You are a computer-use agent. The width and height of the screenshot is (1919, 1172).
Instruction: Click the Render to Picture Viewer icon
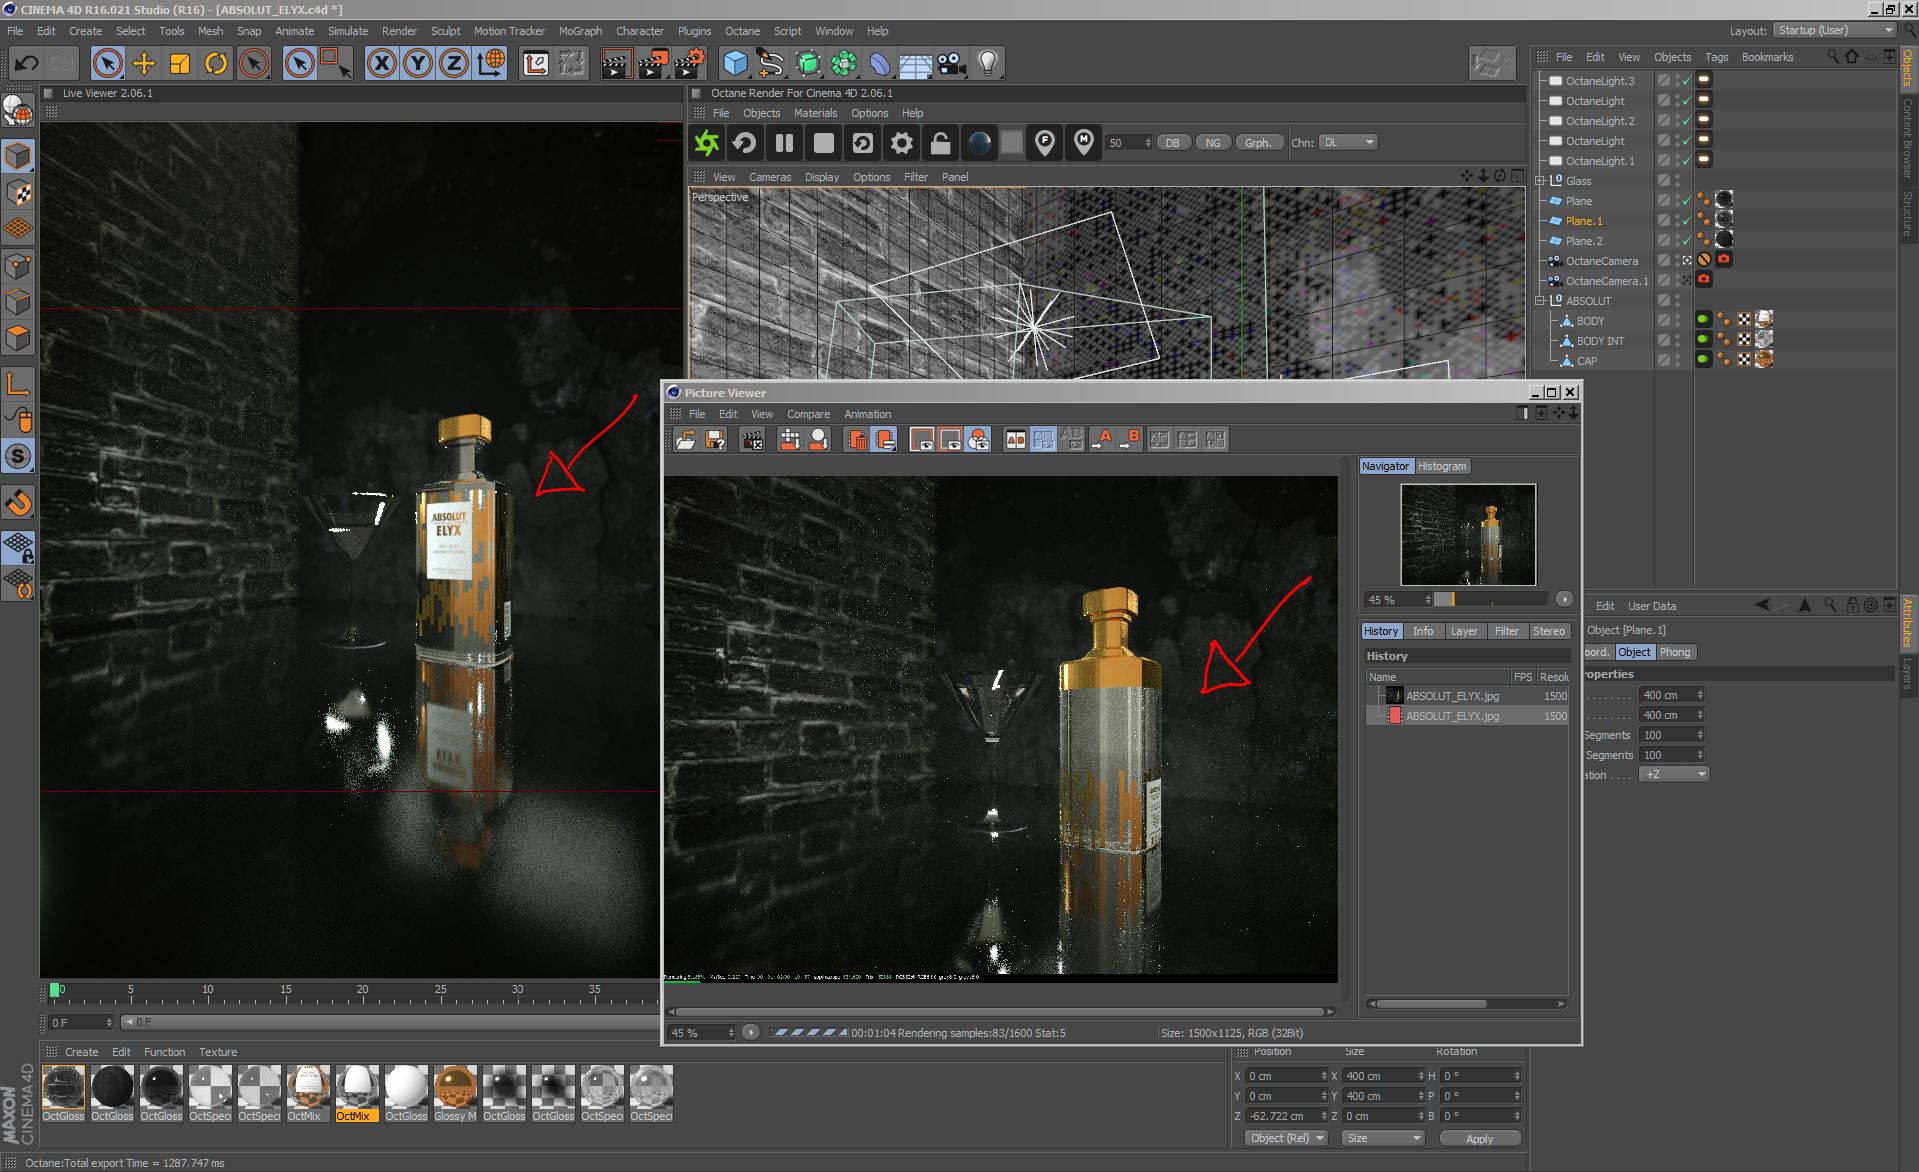(652, 63)
